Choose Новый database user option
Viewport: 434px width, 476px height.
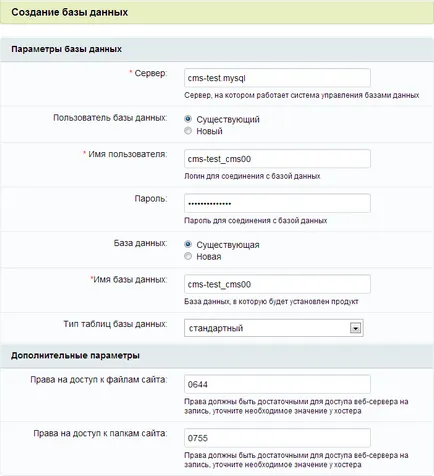(x=188, y=131)
